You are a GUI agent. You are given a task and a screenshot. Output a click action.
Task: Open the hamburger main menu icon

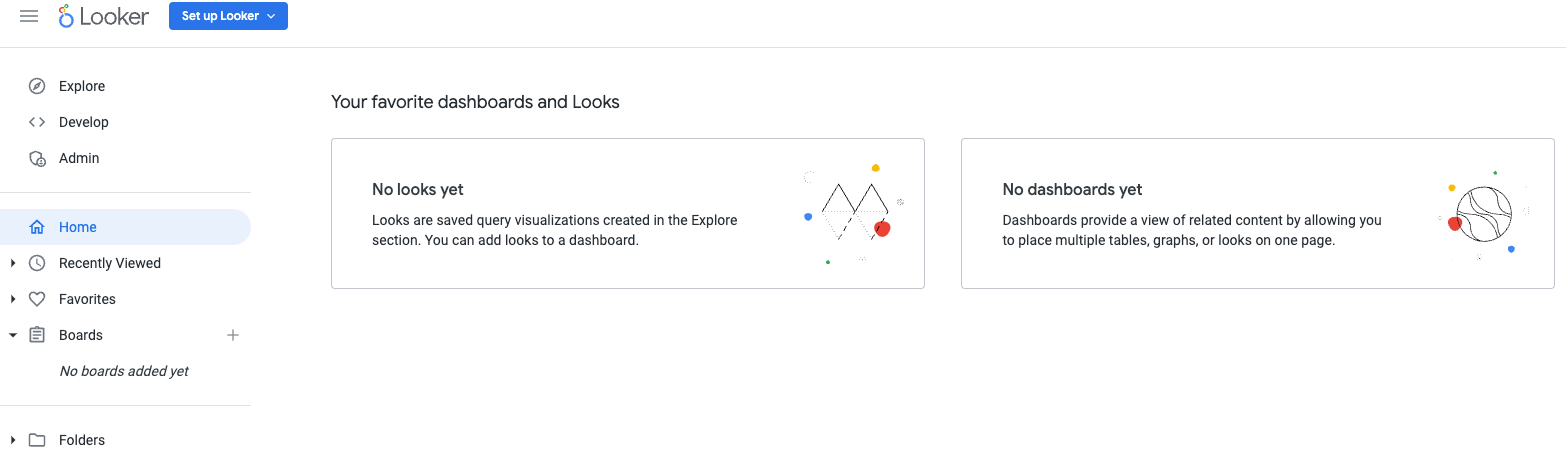29,16
